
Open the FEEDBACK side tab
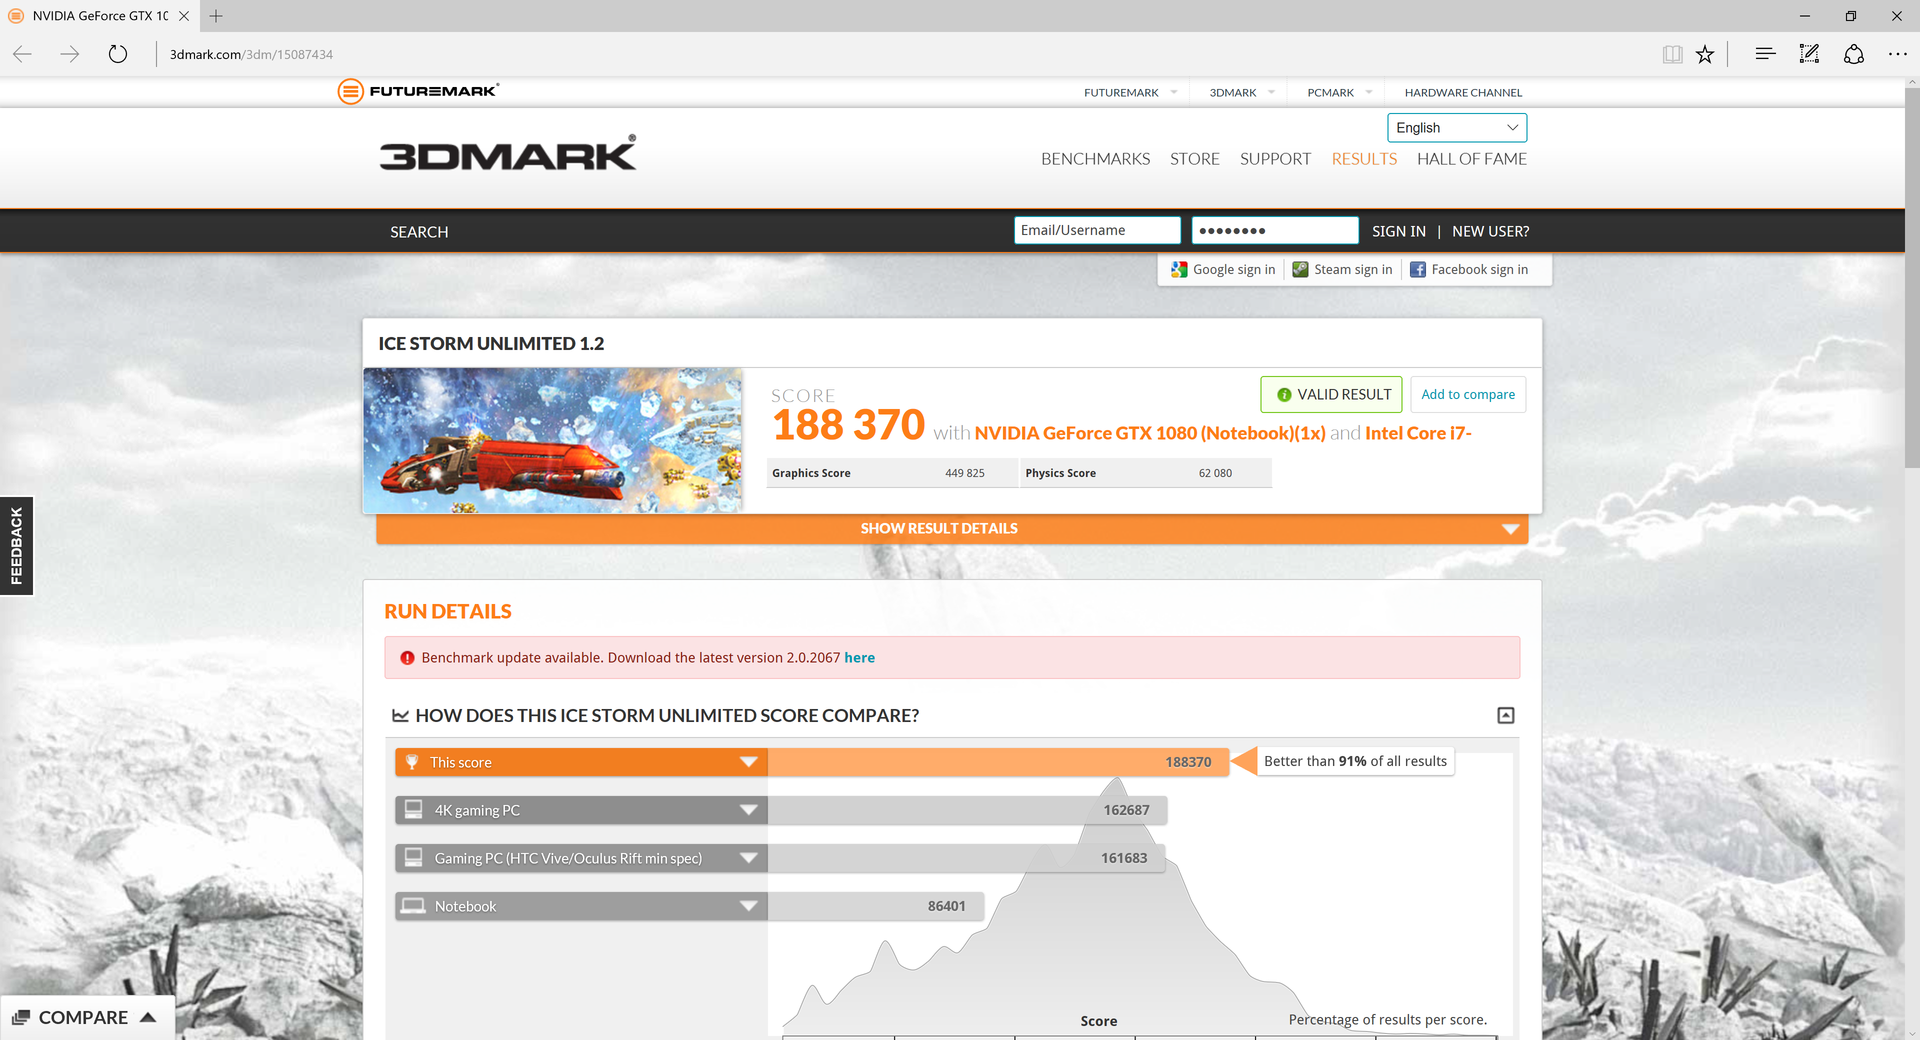pos(16,546)
